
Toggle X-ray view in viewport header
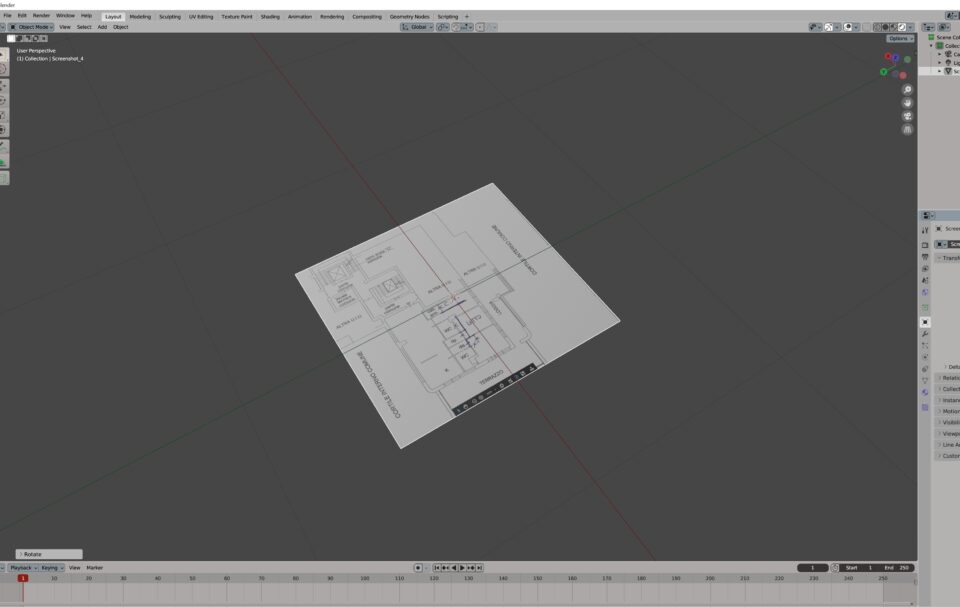click(x=866, y=27)
